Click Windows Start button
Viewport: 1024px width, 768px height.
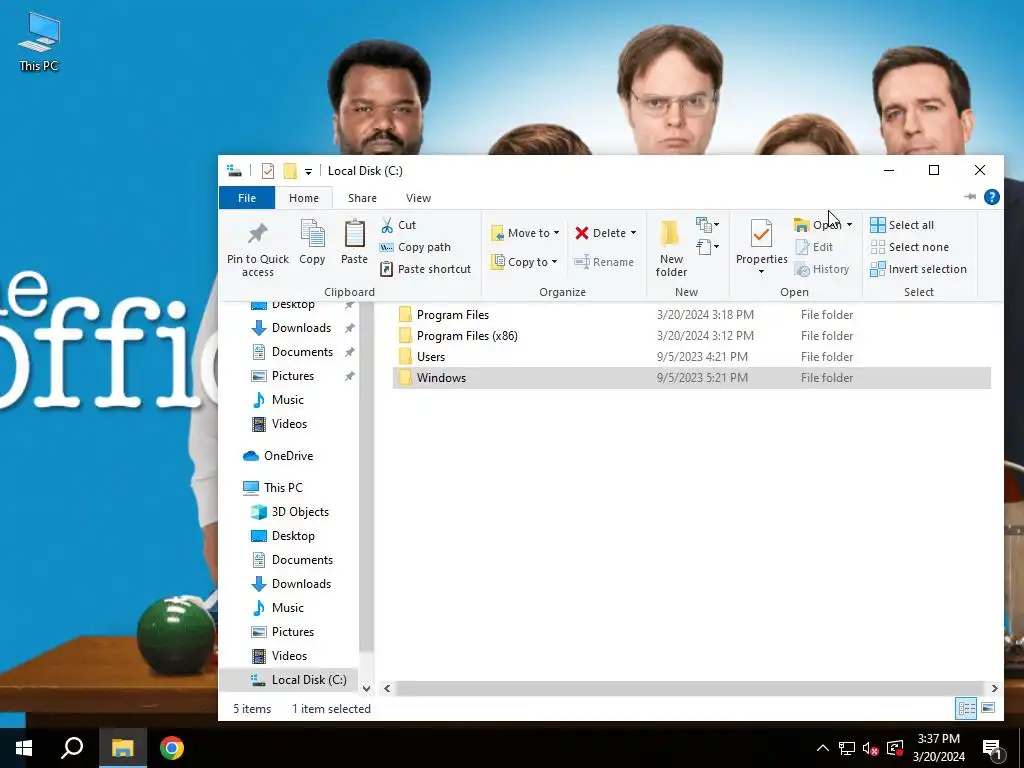click(x=24, y=748)
